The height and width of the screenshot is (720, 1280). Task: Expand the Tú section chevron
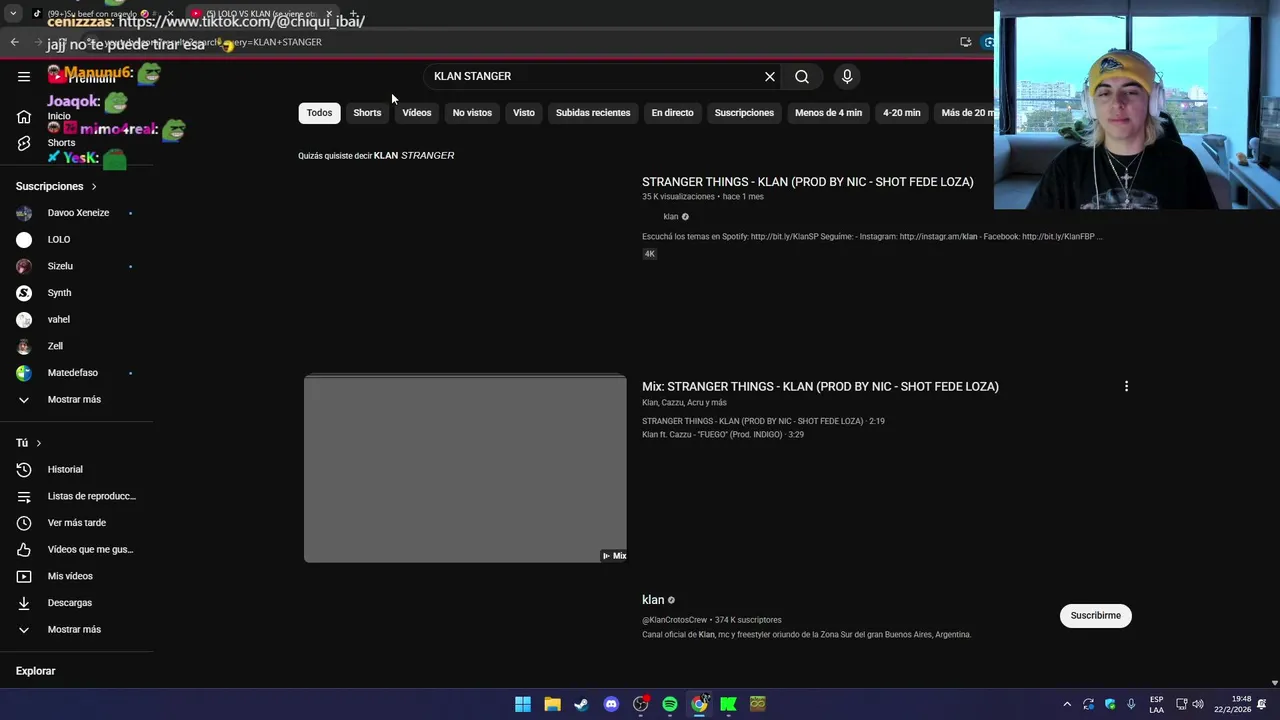(x=39, y=443)
